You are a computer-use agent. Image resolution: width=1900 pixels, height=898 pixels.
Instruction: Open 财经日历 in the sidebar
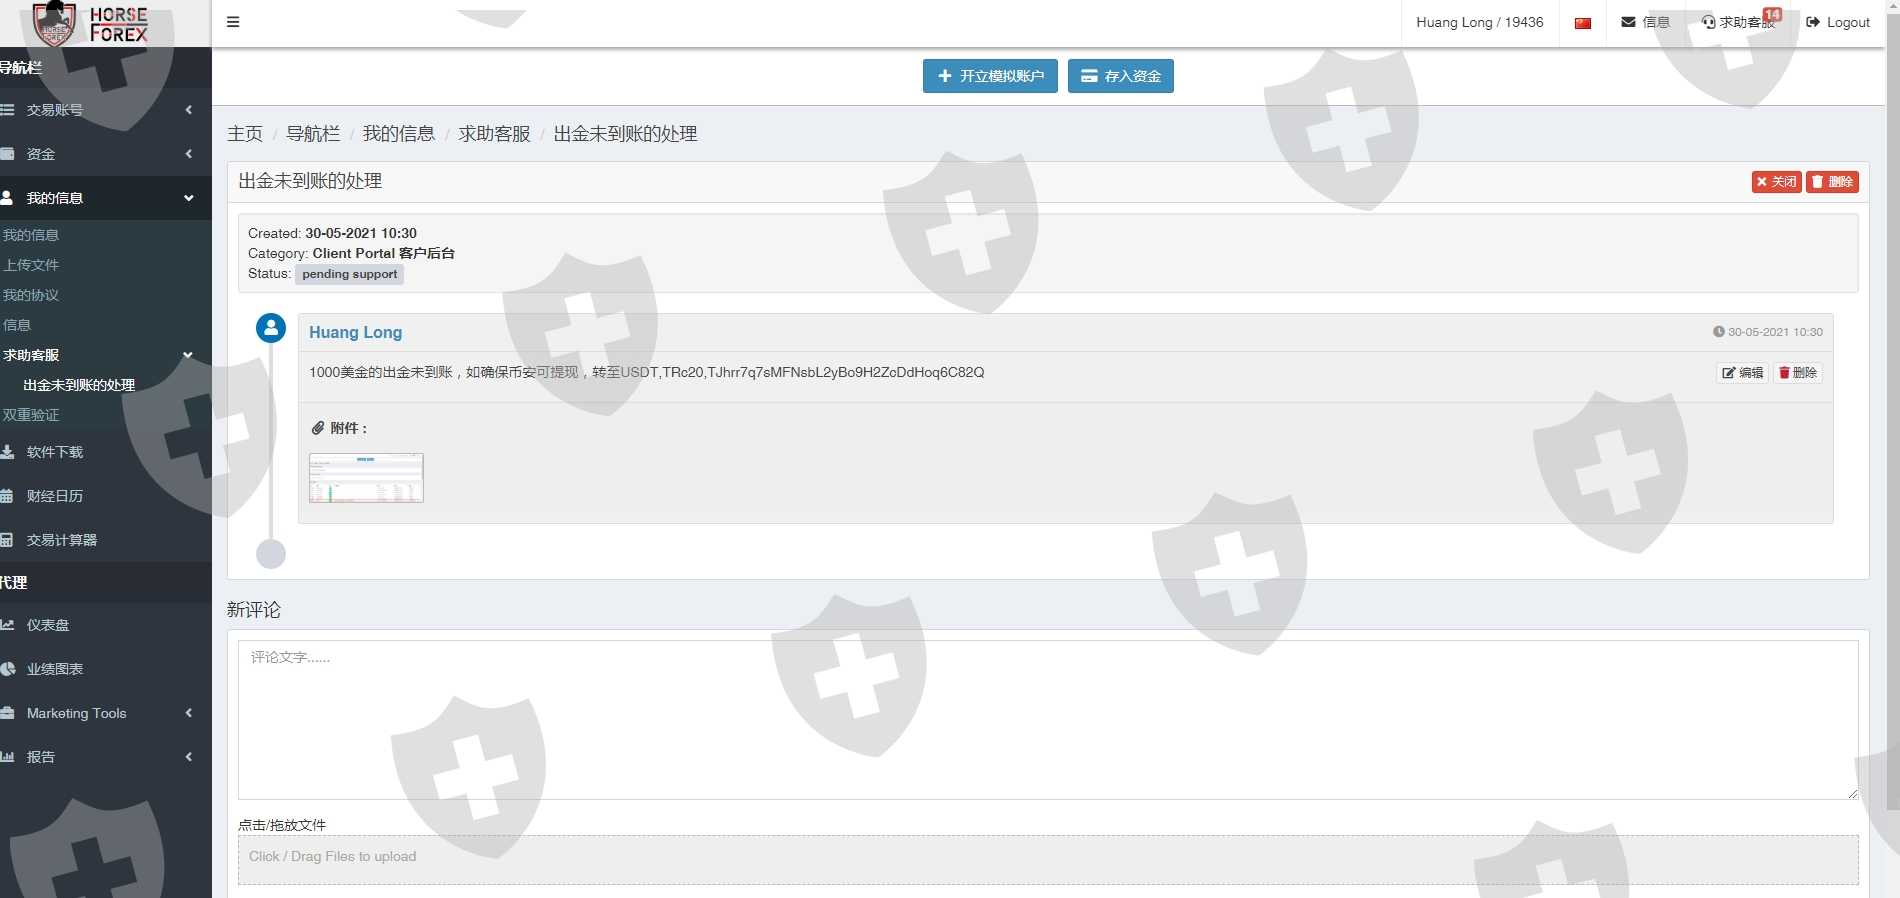(x=105, y=496)
